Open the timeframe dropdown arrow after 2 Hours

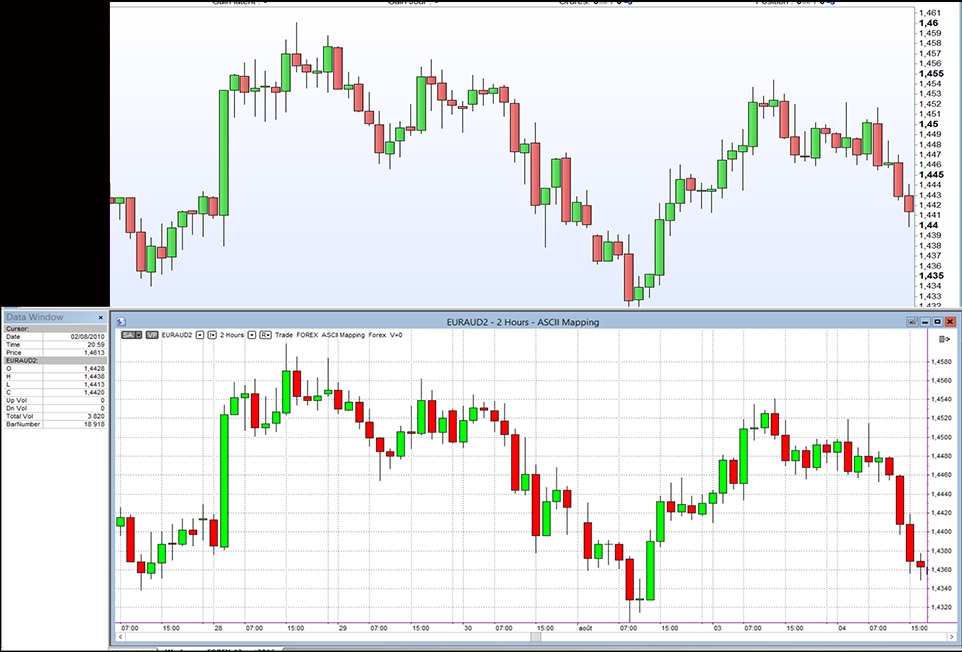[x=252, y=335]
